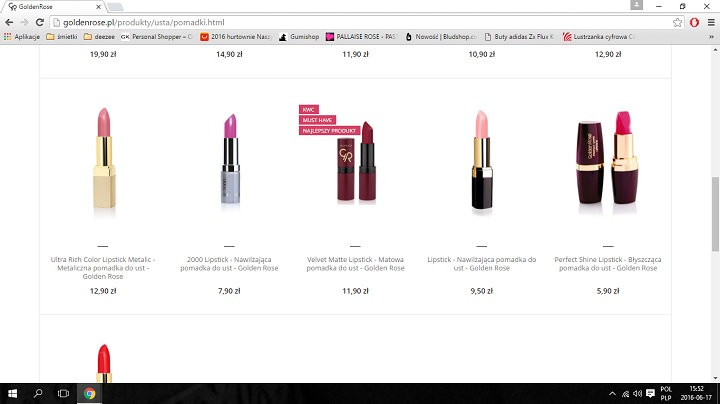
Task: Open Task View on the taskbar
Action: [63, 393]
